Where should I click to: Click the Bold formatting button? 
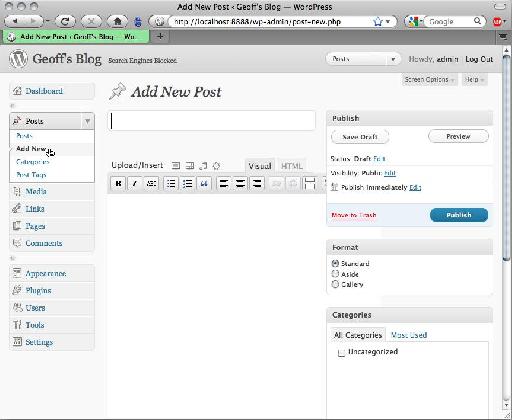tap(118, 183)
